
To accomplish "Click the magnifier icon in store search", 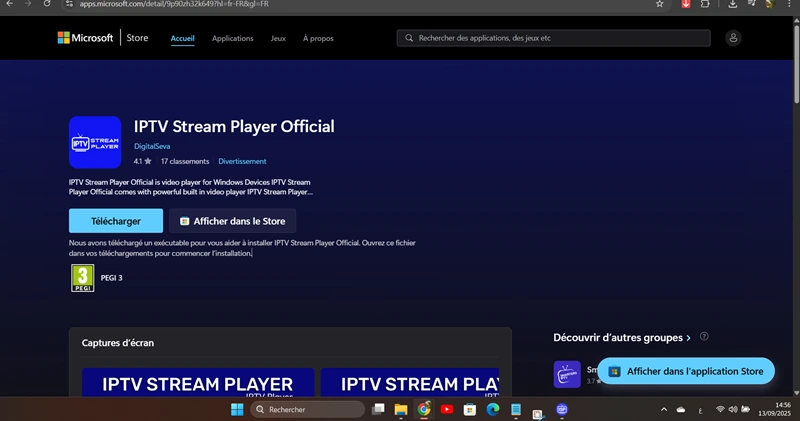I will click(x=409, y=38).
